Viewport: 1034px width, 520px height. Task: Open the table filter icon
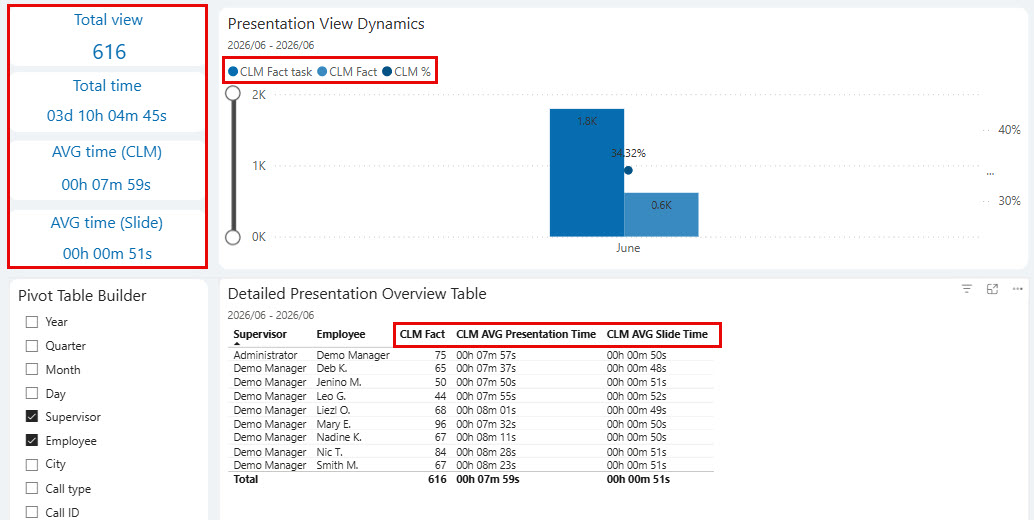[x=967, y=289]
